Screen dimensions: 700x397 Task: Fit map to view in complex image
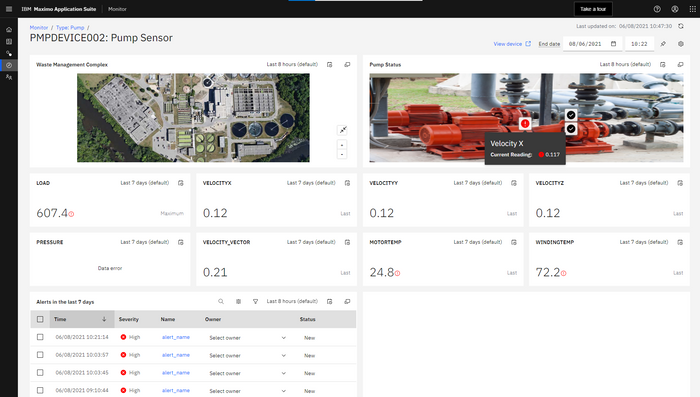point(342,130)
